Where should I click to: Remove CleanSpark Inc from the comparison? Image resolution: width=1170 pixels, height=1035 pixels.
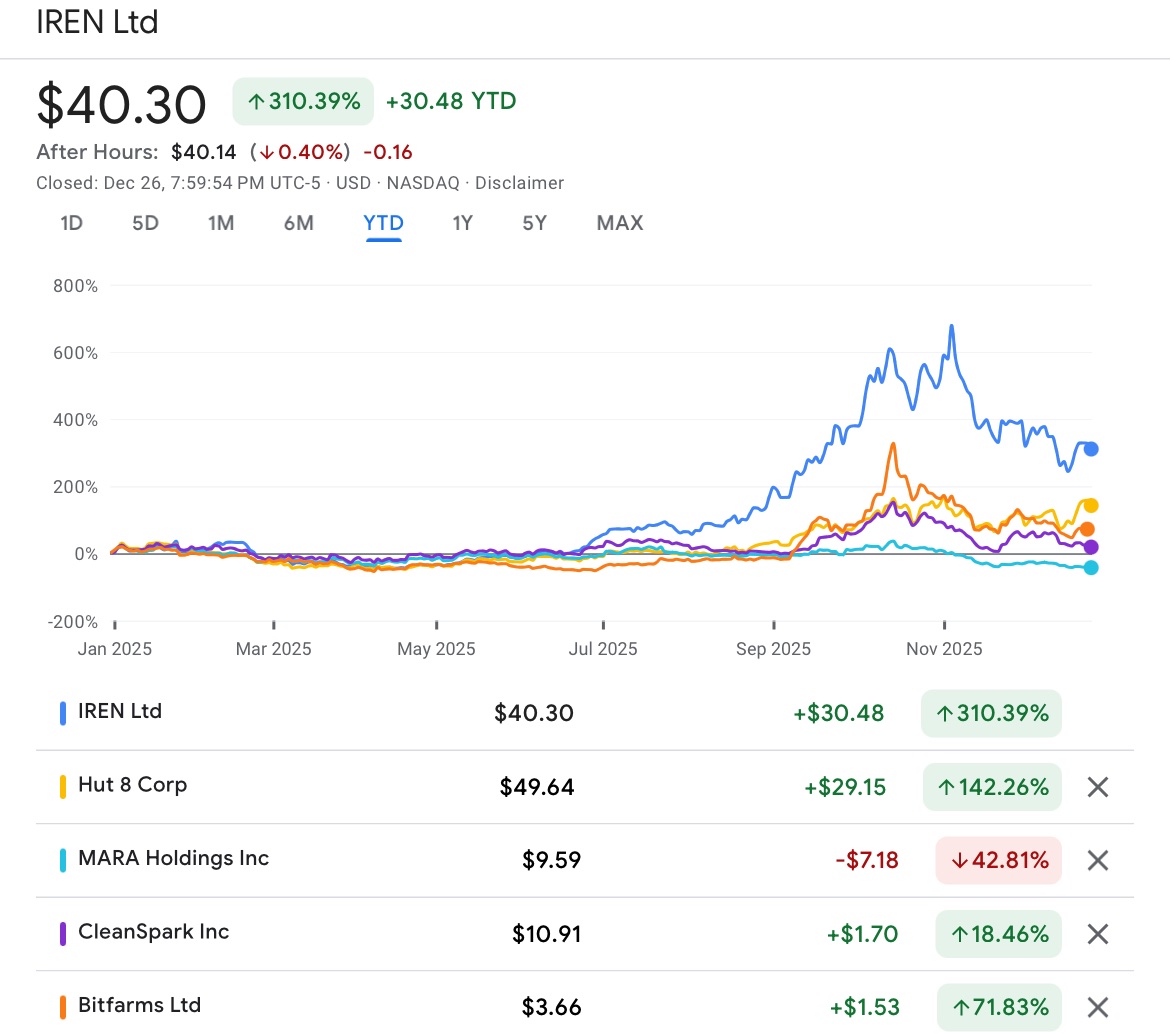coord(1096,934)
